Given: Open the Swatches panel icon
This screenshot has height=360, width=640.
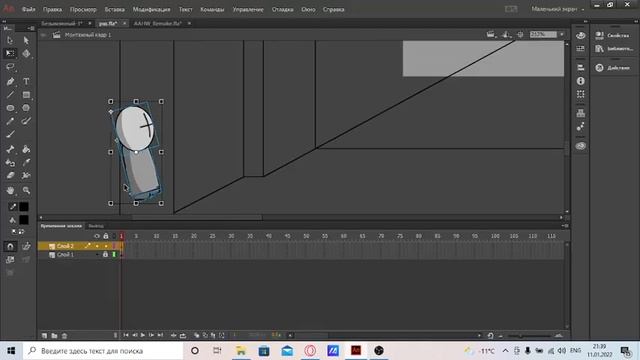Looking at the screenshot, I should click(x=580, y=49).
